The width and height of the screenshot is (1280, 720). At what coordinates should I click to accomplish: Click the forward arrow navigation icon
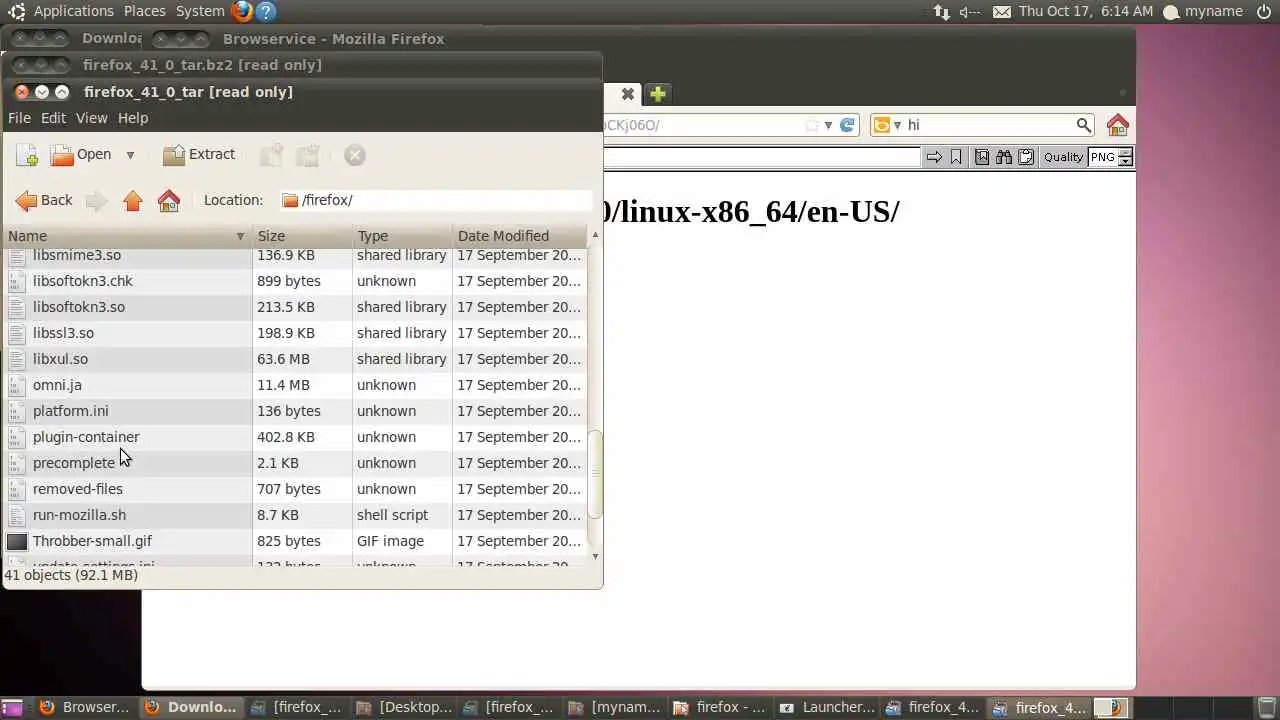(96, 201)
